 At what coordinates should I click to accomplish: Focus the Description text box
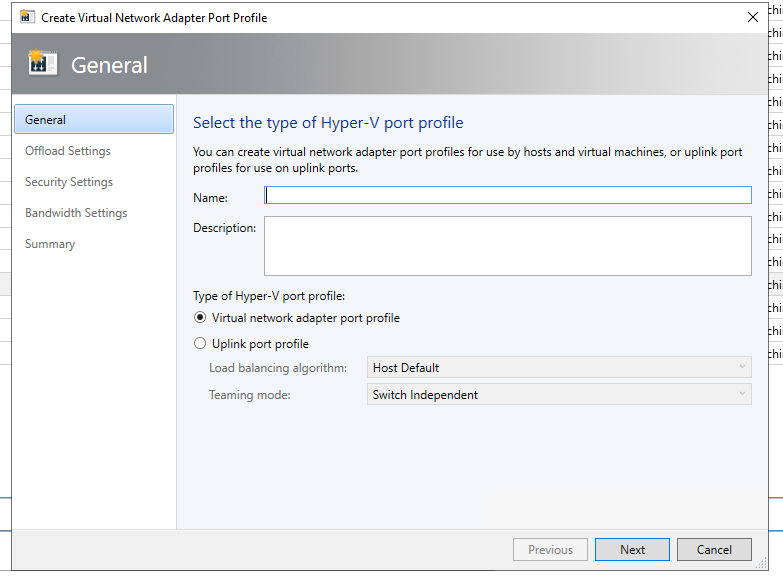(508, 246)
